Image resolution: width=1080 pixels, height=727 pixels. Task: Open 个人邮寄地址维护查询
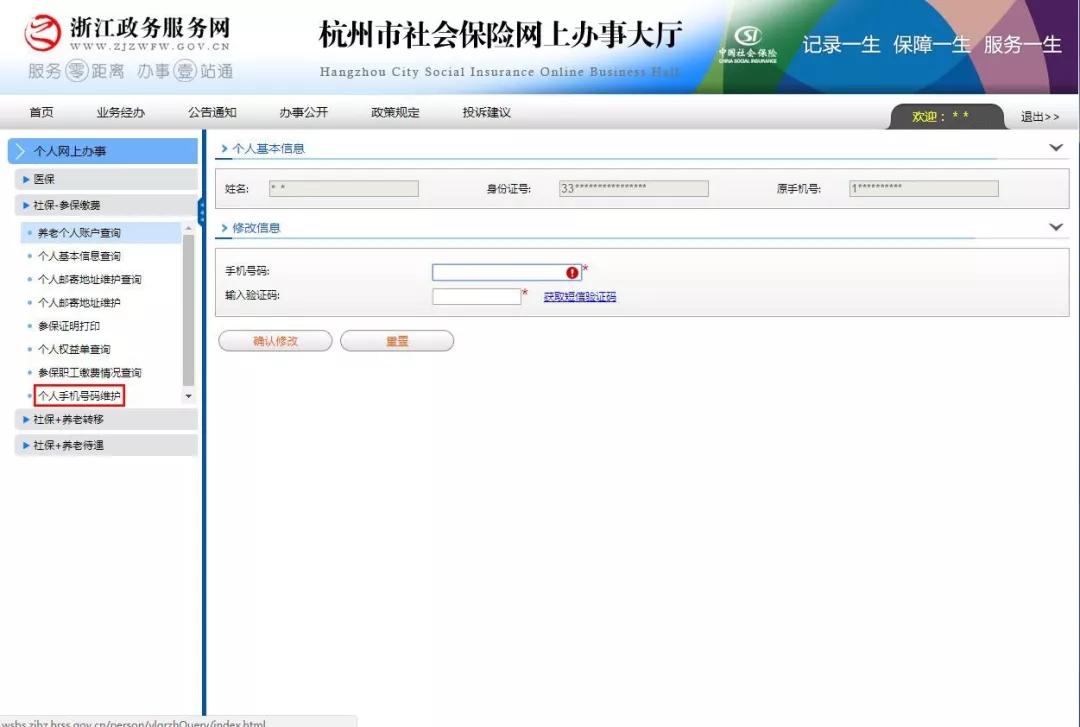click(90, 279)
